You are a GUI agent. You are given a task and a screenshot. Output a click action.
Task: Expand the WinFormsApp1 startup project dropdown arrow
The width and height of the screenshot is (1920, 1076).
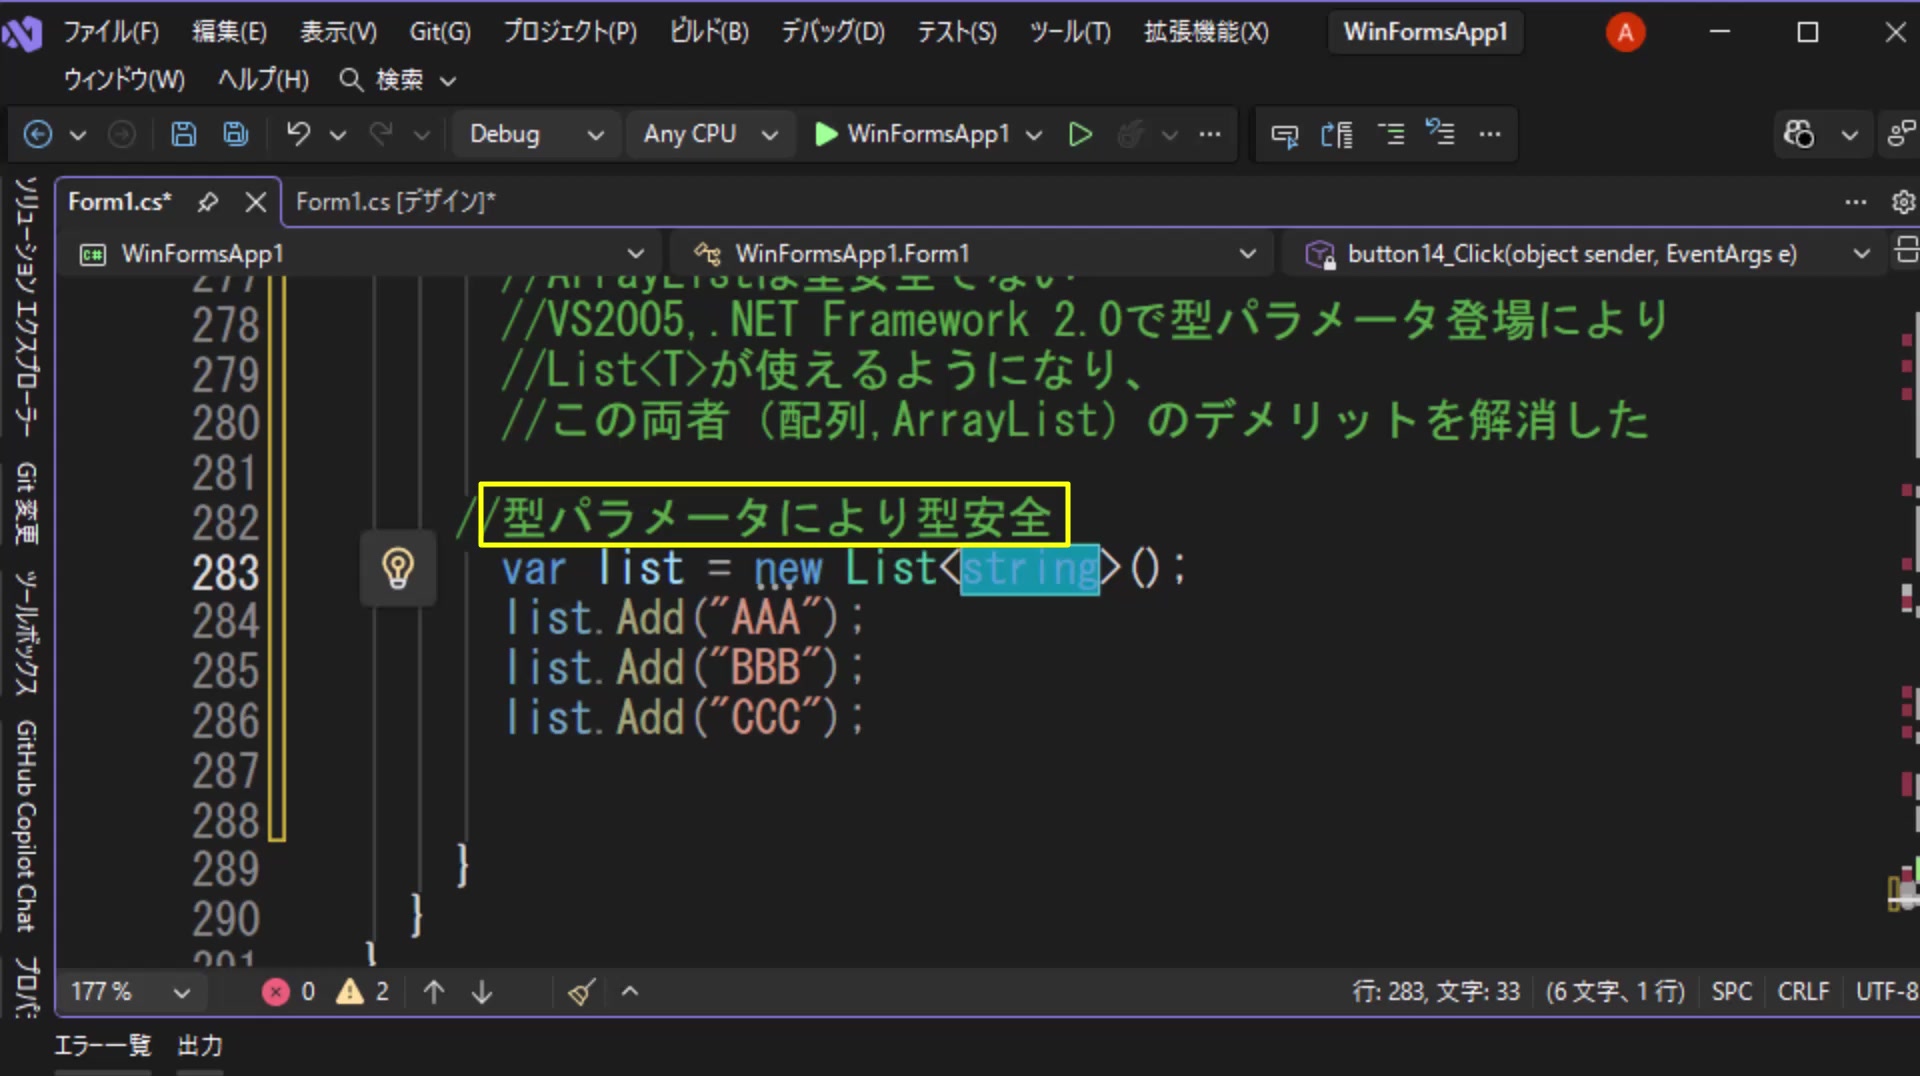tap(1034, 134)
